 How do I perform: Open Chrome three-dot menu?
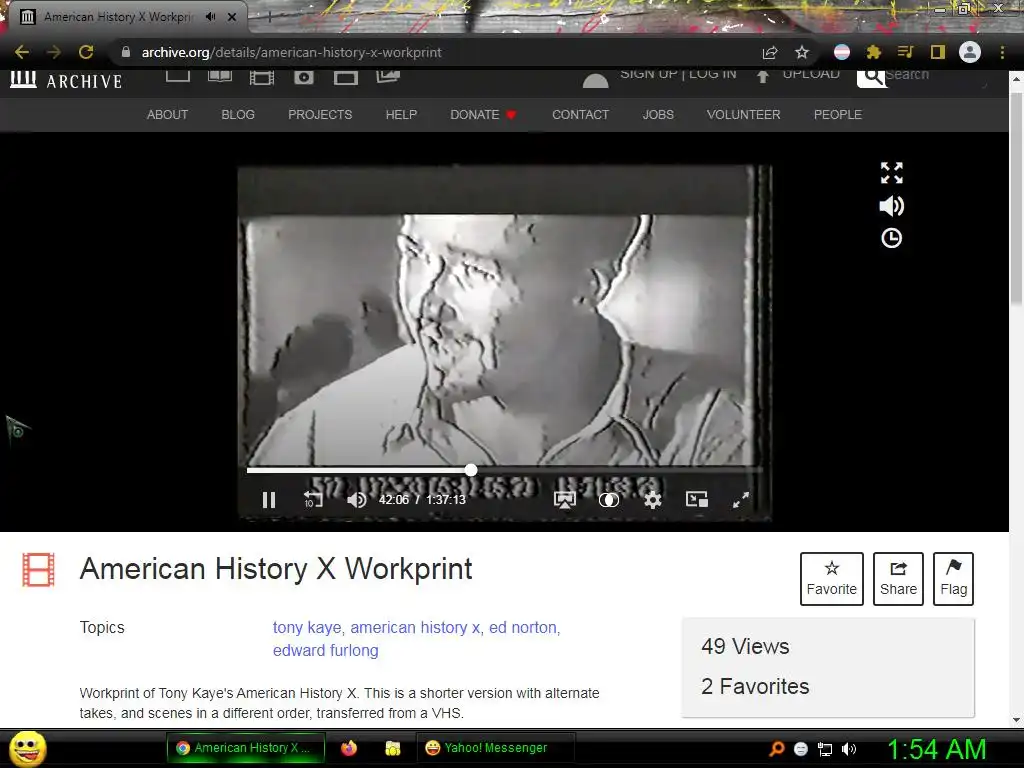(x=1002, y=52)
